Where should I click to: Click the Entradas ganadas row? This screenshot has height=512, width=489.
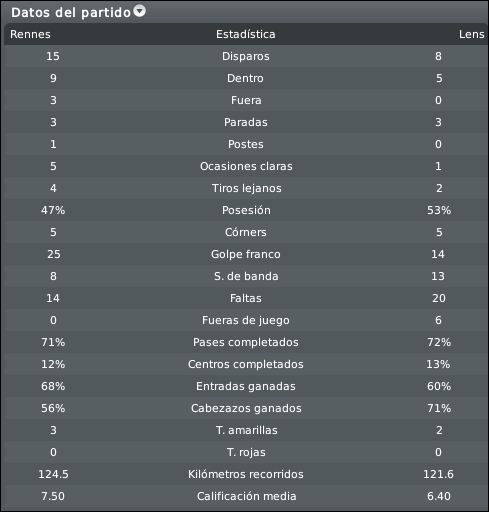(x=246, y=386)
